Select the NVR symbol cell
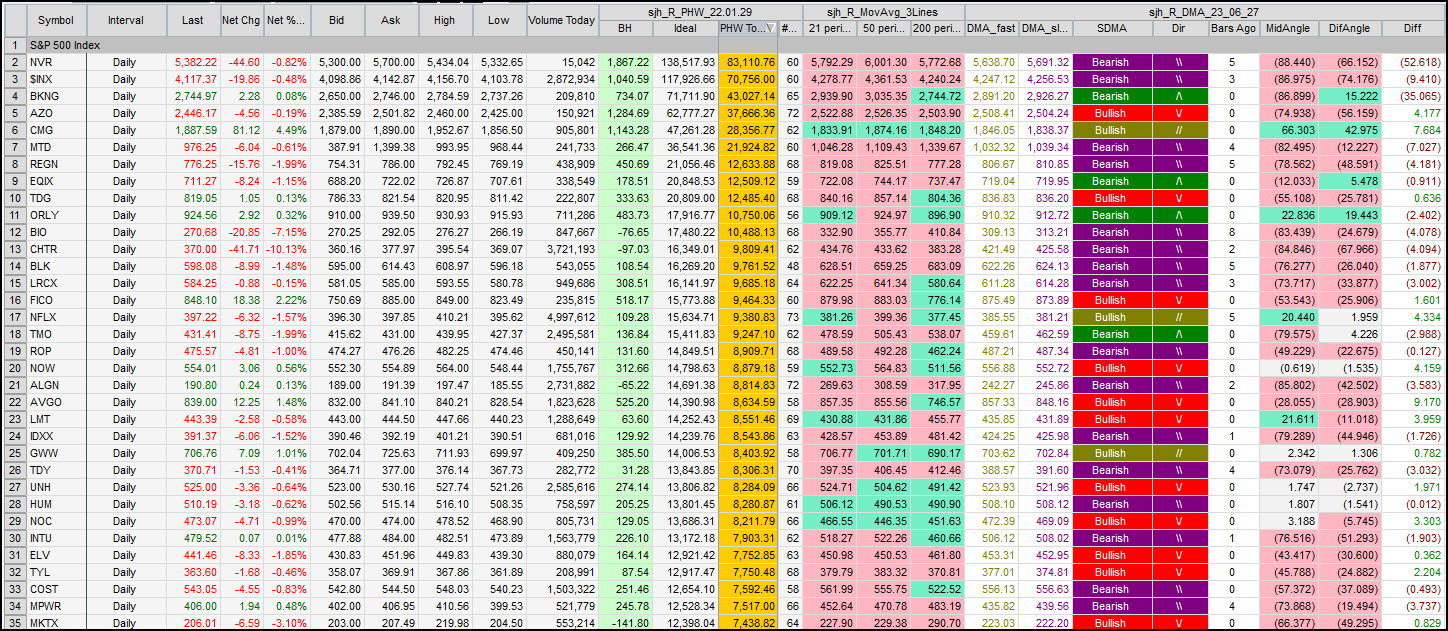Screen dimensions: 1448x631 pyautogui.click(x=56, y=62)
